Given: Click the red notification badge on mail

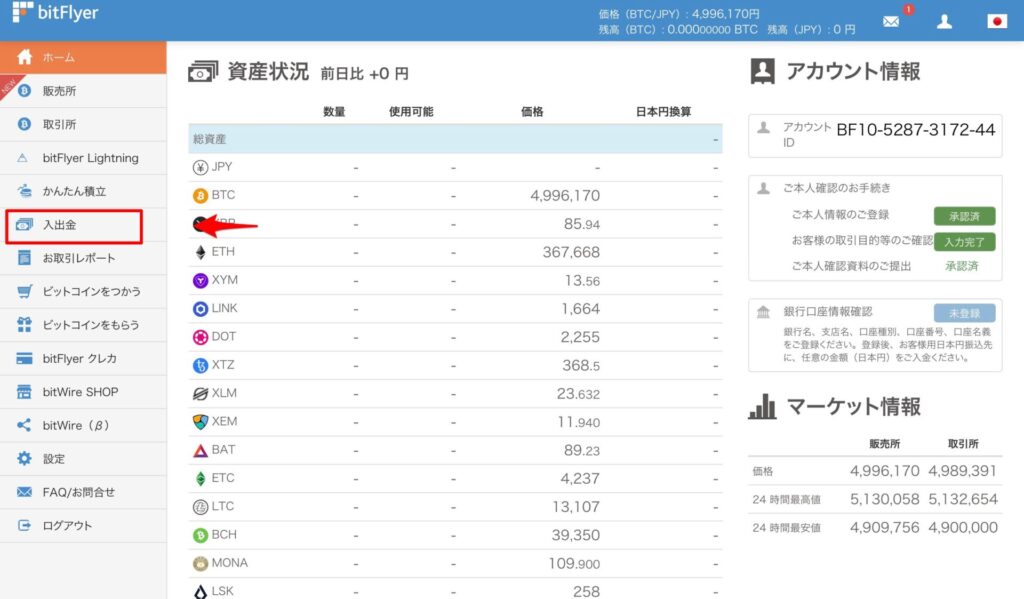Looking at the screenshot, I should point(908,9).
